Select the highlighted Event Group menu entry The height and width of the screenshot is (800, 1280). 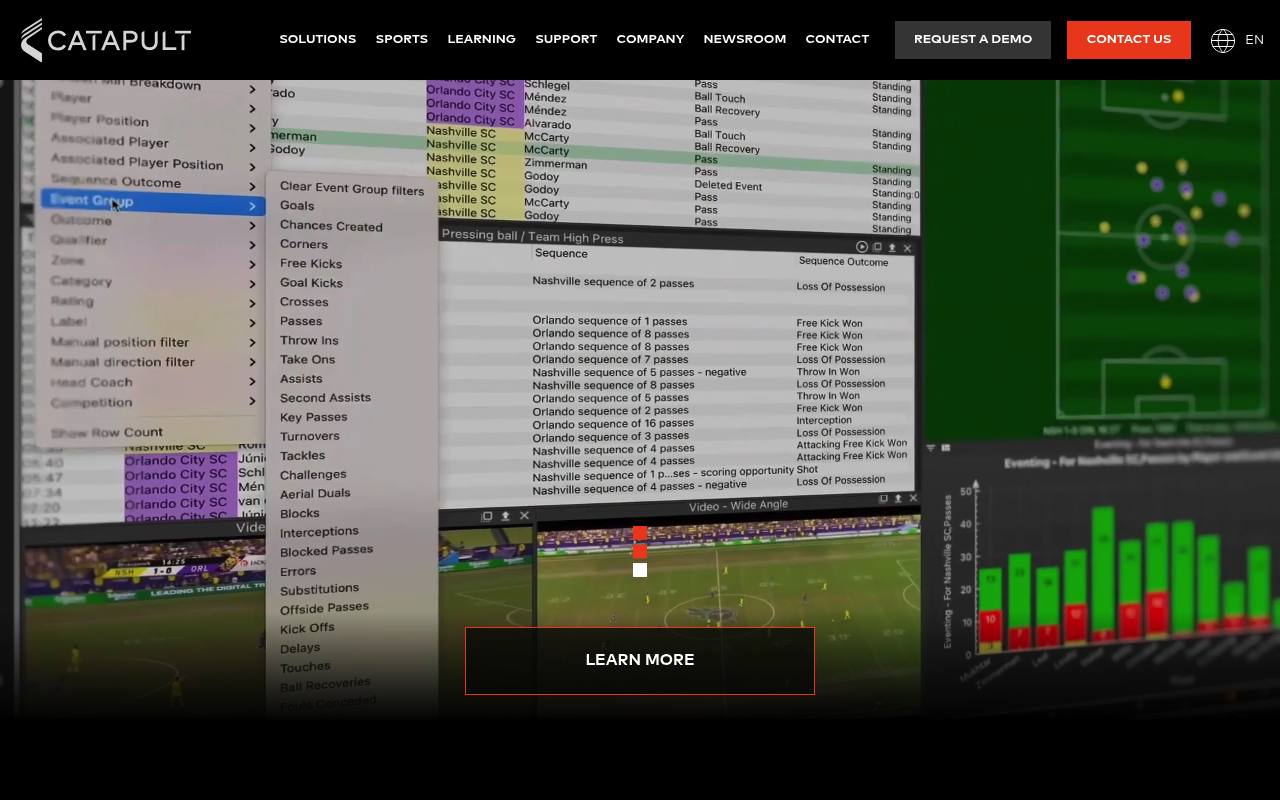pos(153,202)
